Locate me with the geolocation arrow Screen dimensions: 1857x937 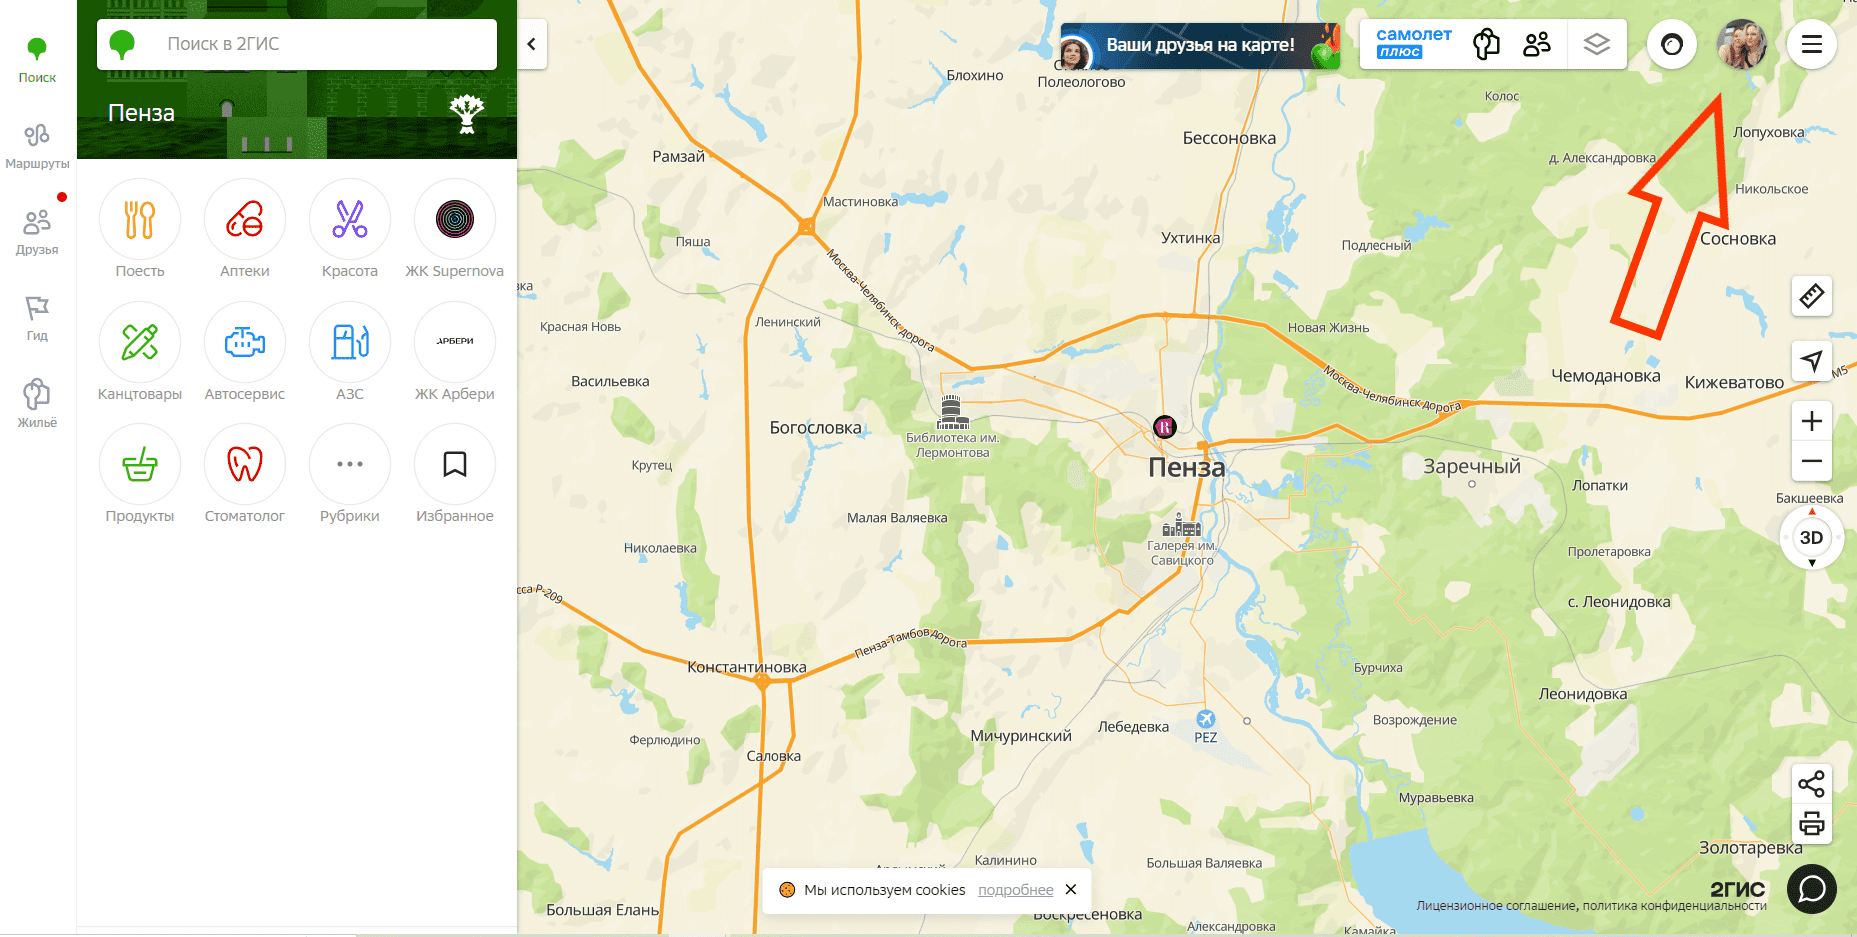[1812, 360]
